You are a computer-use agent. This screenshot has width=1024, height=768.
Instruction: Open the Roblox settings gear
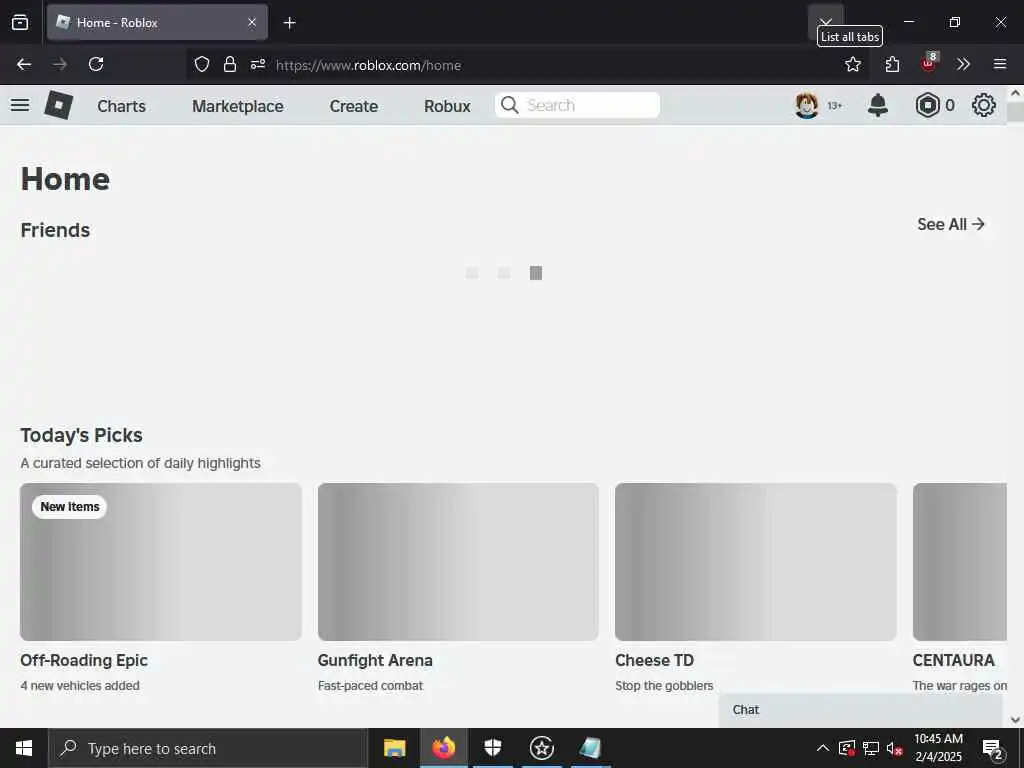pyautogui.click(x=984, y=105)
